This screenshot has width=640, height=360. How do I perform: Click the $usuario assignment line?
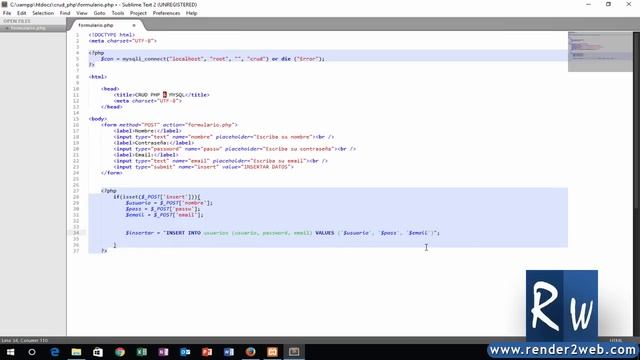(169, 203)
